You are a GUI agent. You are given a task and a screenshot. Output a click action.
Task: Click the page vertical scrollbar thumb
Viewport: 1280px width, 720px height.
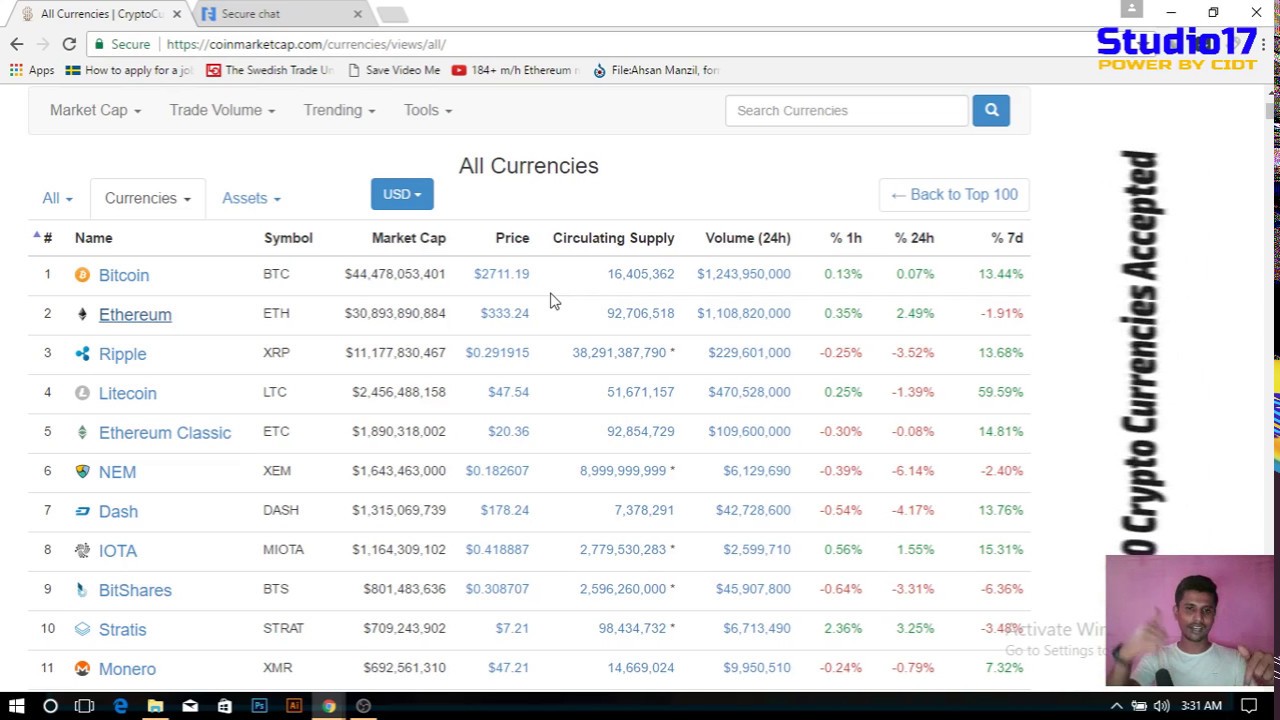1271,111
